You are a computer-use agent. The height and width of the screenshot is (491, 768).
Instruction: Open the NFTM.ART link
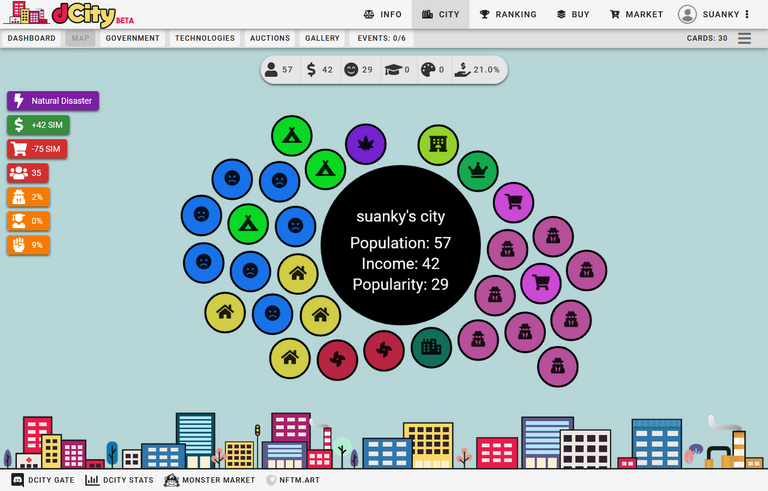(x=293, y=480)
